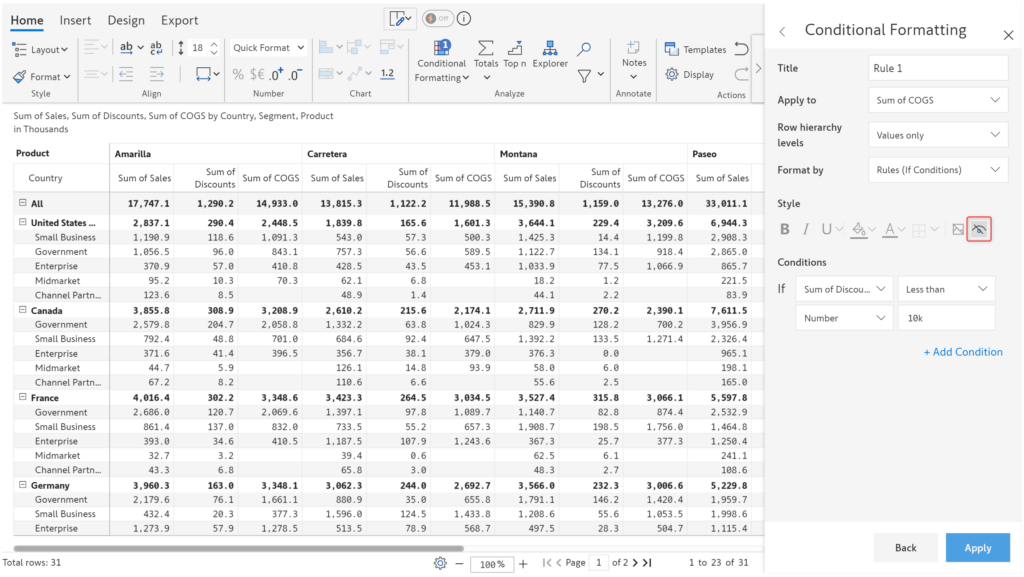Open the Less than condition dropdown
This screenshot has height=577, width=1024.
946,289
